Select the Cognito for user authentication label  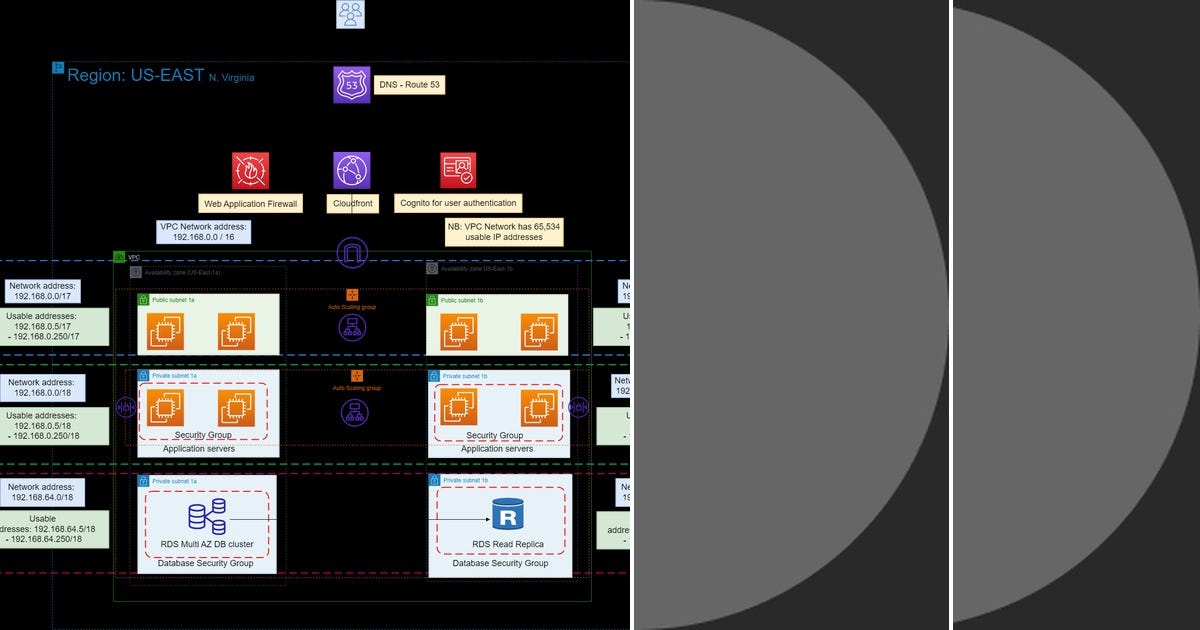pyautogui.click(x=457, y=203)
